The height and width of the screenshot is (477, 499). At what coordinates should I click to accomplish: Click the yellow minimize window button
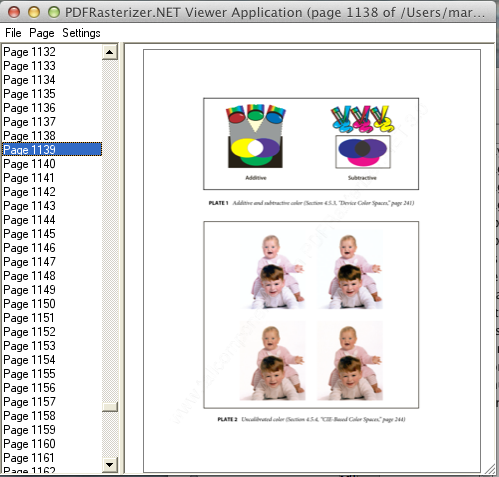coord(34,12)
